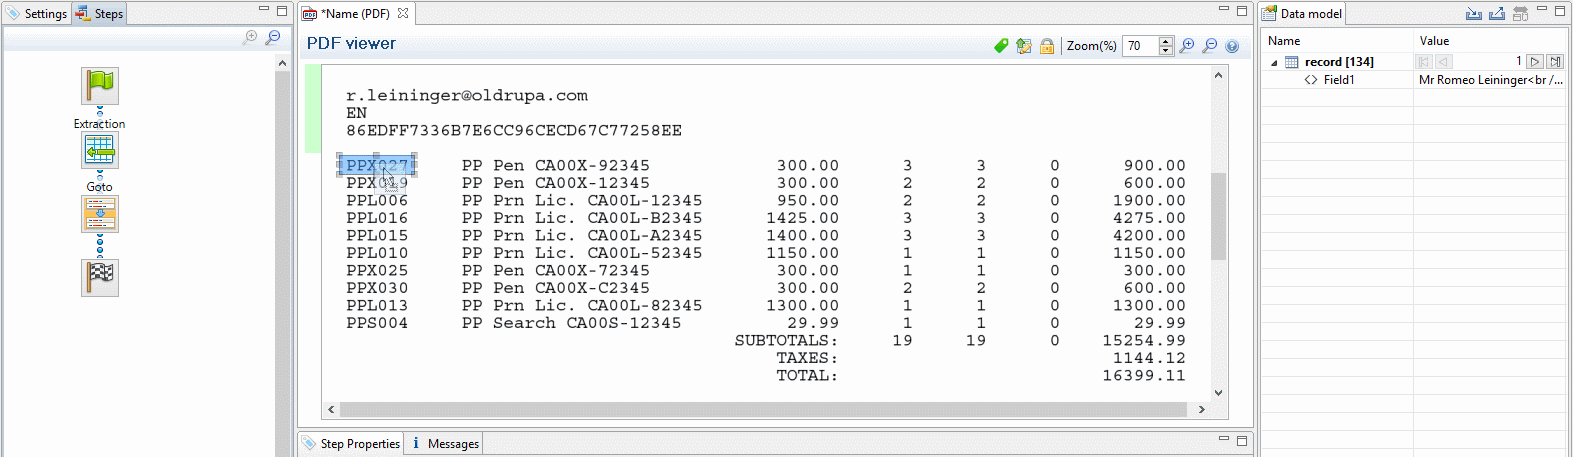
Task: Click the import data model icon
Action: [x=1473, y=14]
